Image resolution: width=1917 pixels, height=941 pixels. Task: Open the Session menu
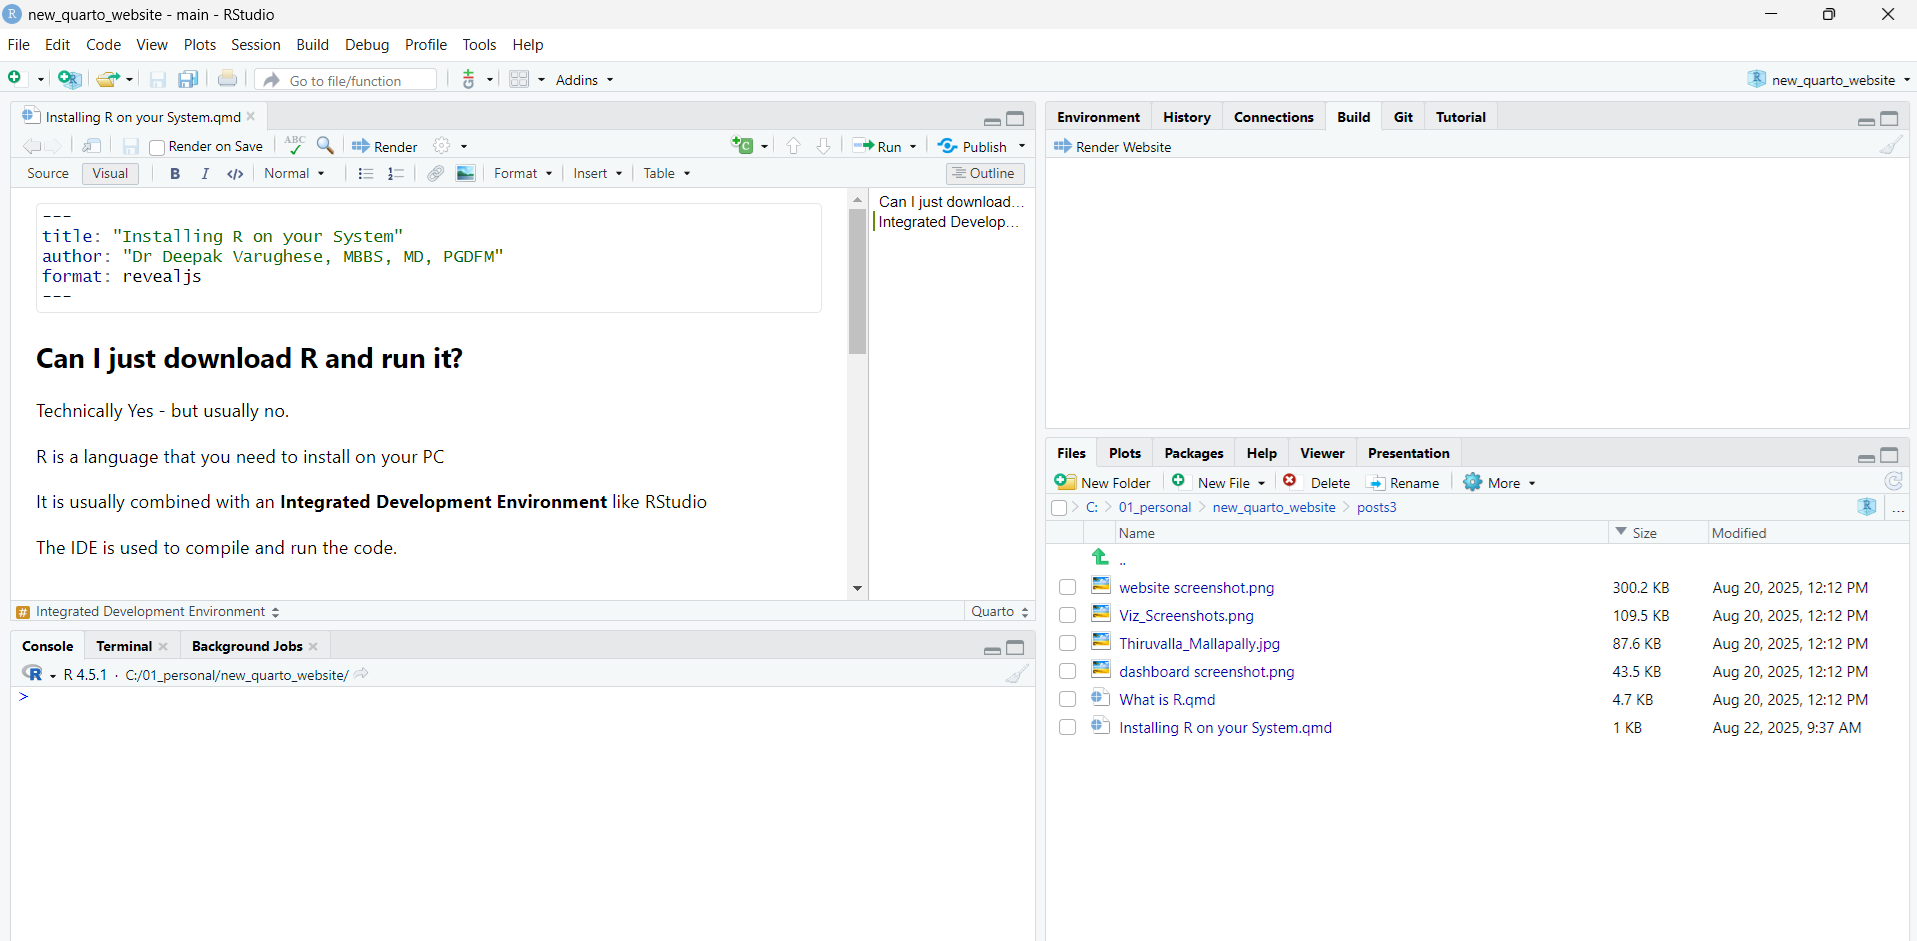(255, 45)
